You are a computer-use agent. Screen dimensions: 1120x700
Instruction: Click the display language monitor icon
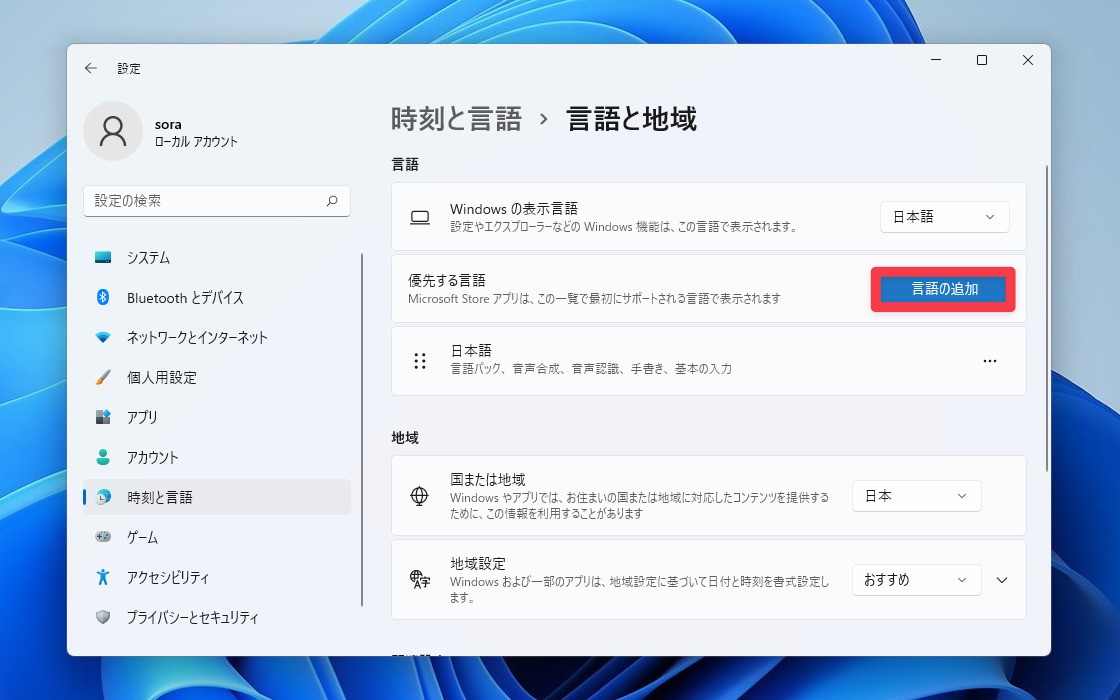coord(420,217)
